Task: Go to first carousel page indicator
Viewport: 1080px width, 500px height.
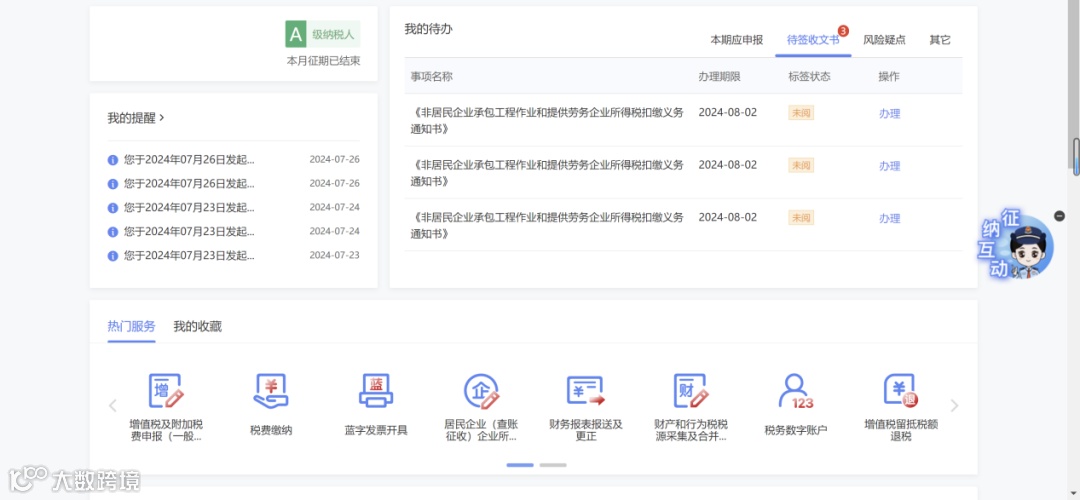Action: point(520,465)
